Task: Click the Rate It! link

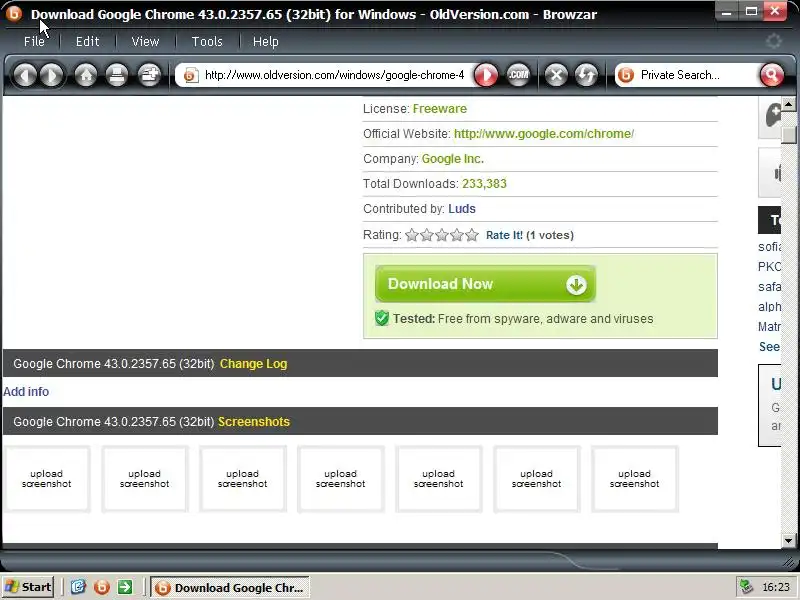Action: click(504, 235)
